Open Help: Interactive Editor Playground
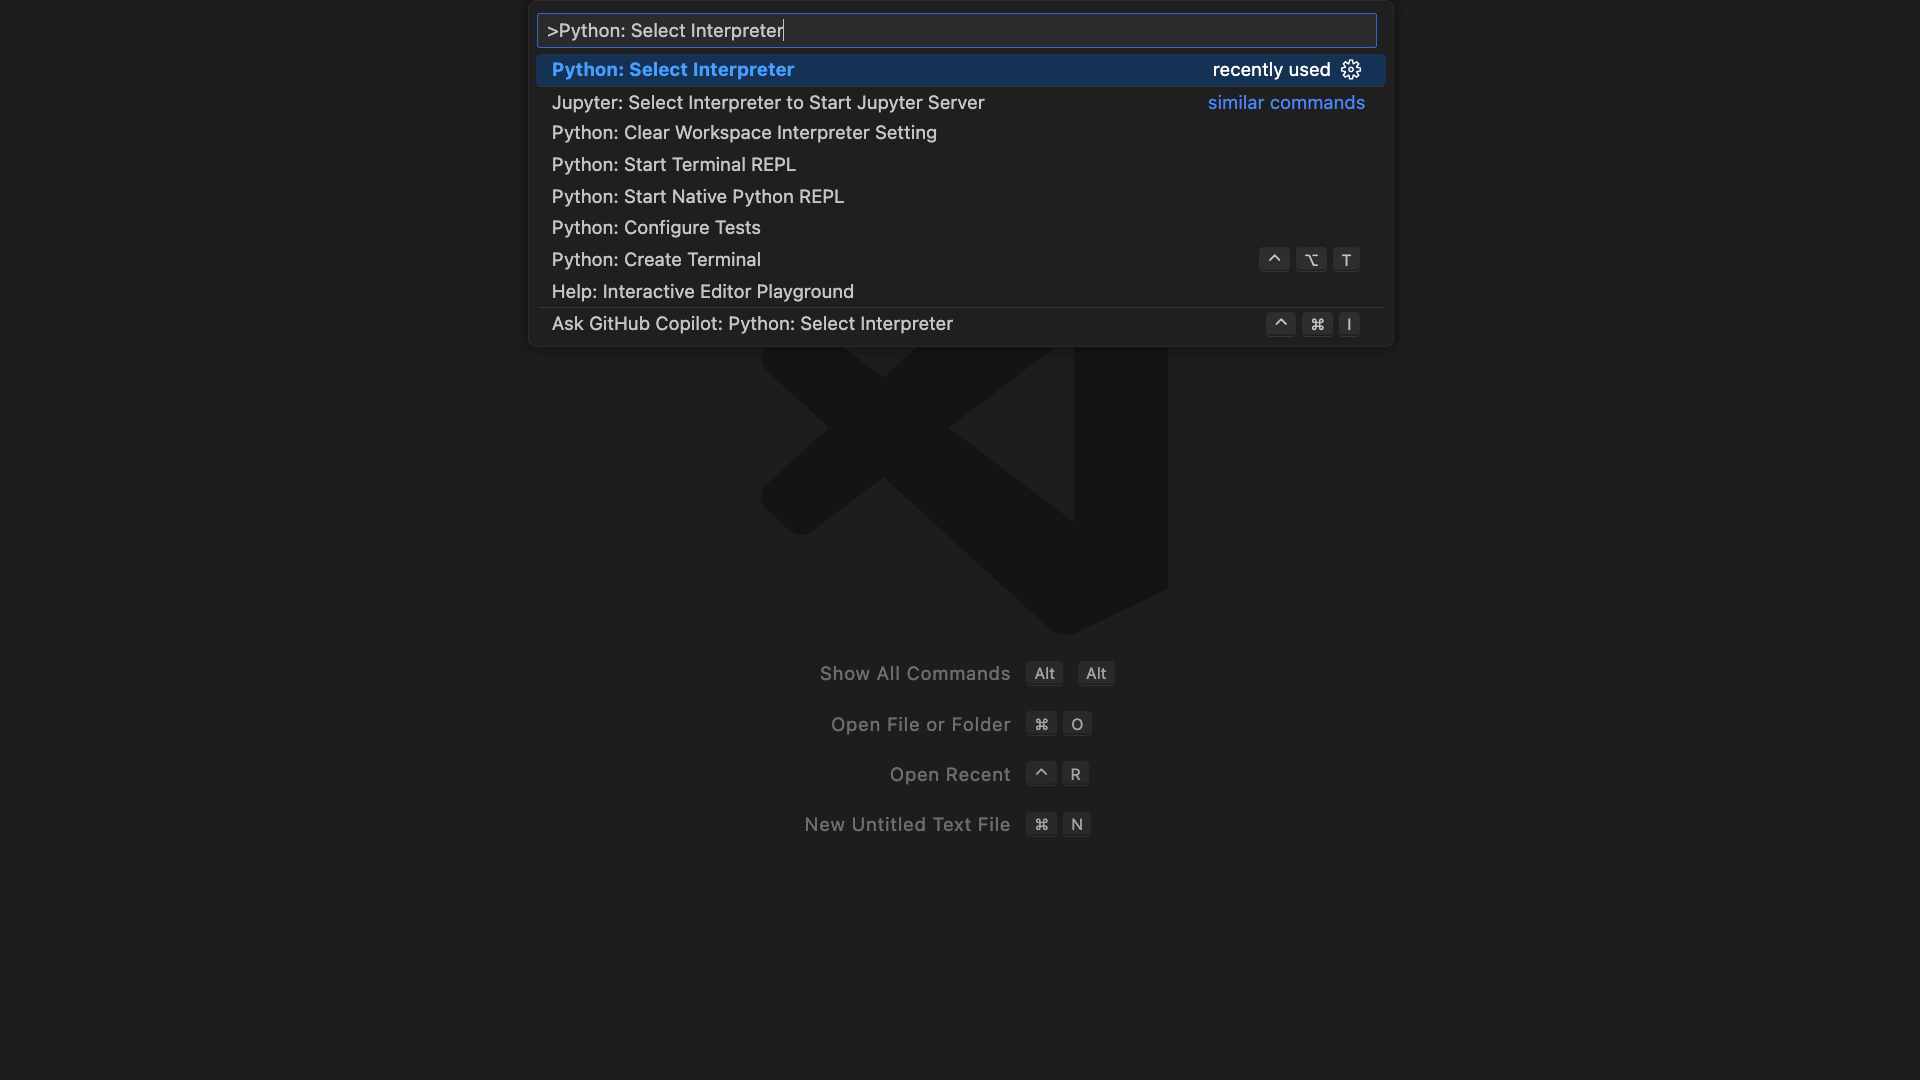The image size is (1920, 1080). (x=702, y=291)
